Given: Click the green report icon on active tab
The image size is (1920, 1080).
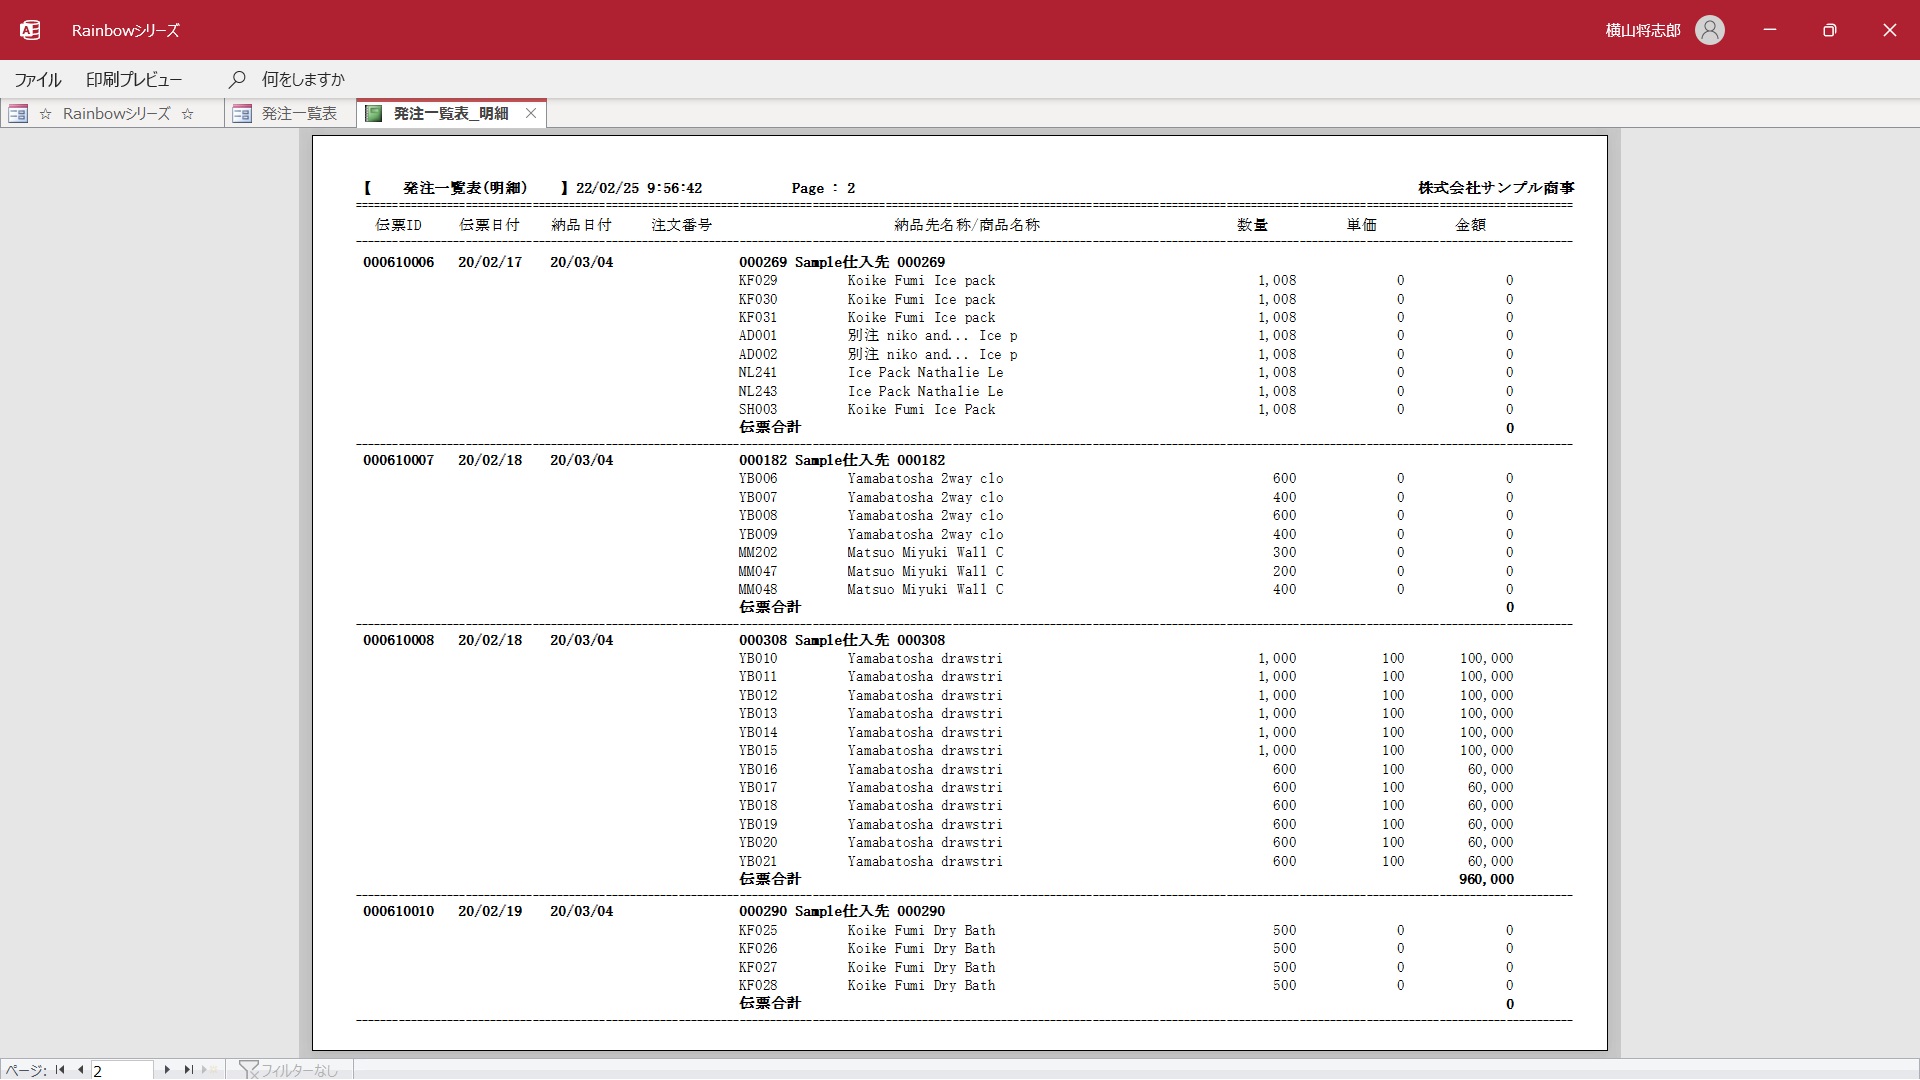Looking at the screenshot, I should pyautogui.click(x=374, y=114).
